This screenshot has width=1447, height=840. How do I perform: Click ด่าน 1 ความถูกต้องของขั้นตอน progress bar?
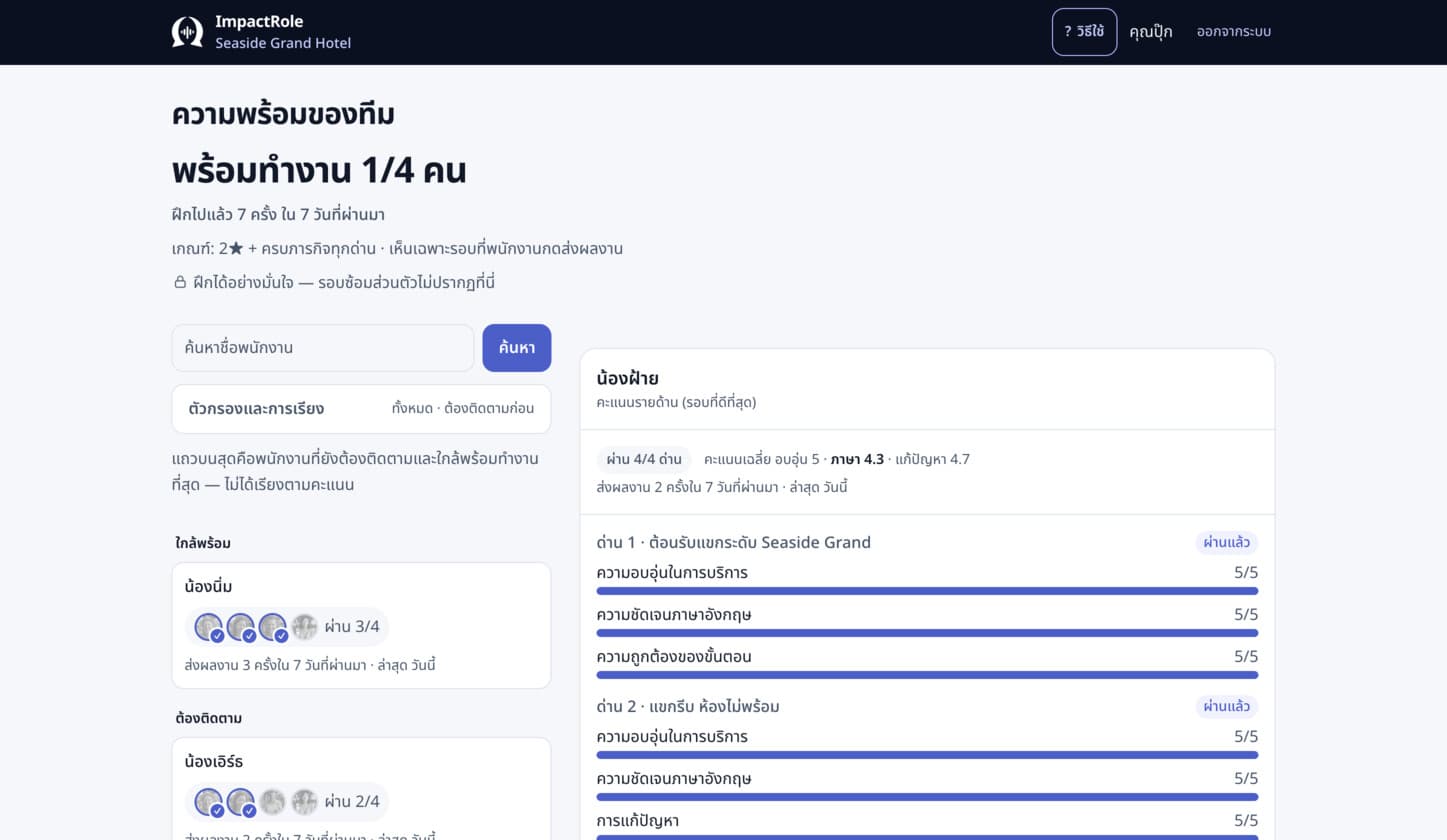[927, 675]
